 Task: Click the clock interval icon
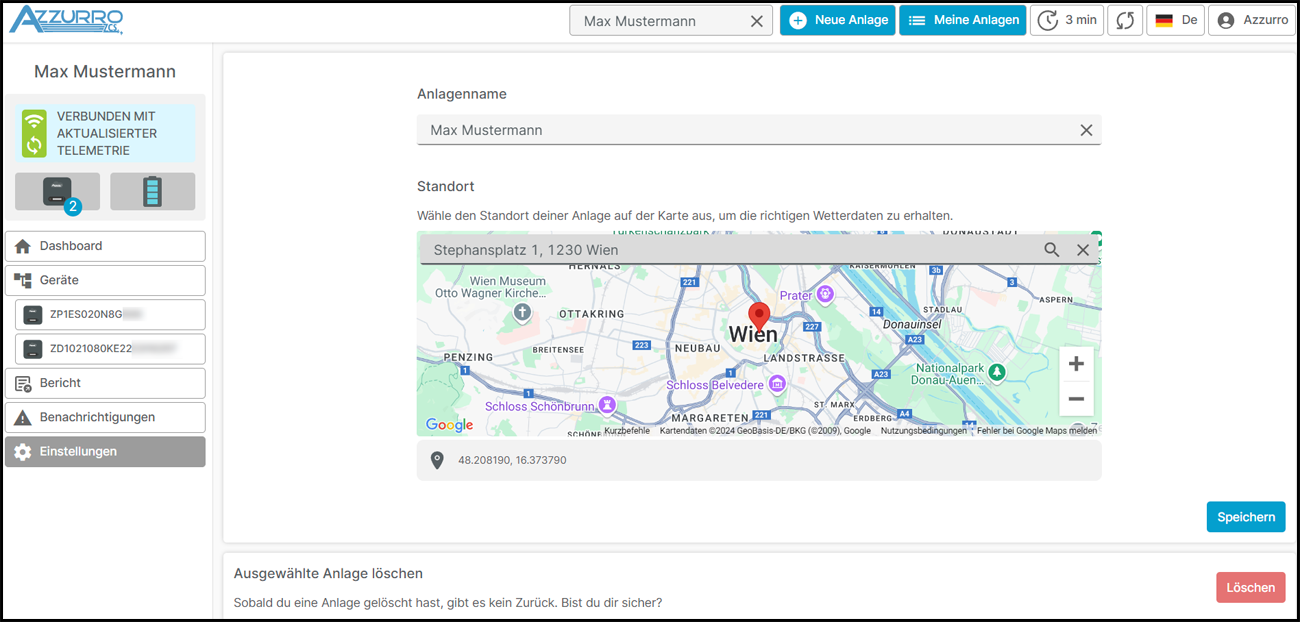1047,20
